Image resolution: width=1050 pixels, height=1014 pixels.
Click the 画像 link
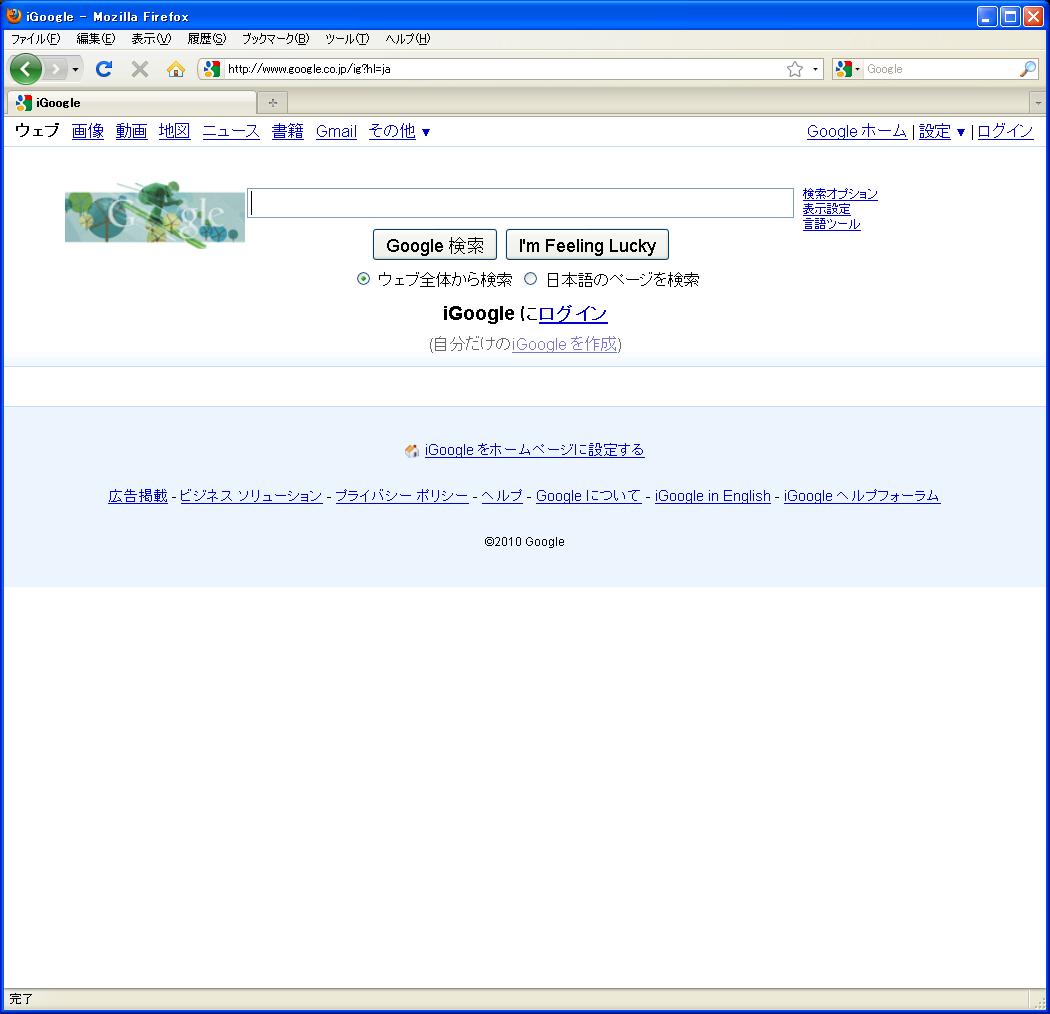(x=88, y=131)
